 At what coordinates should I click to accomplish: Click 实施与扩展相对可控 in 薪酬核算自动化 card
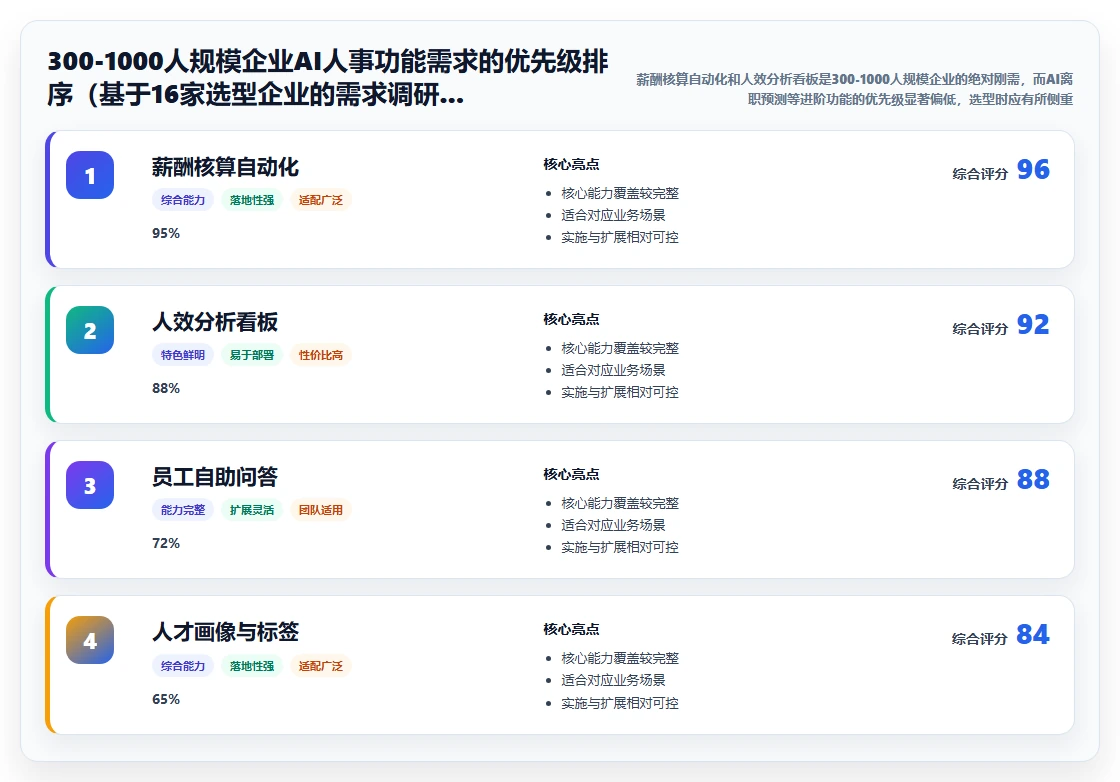click(x=620, y=237)
